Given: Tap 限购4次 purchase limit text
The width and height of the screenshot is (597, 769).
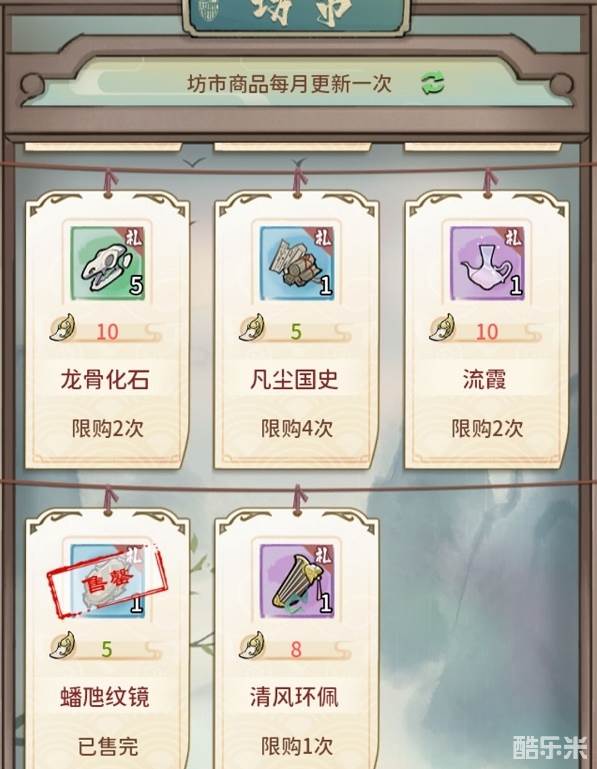Looking at the screenshot, I should pos(297,428).
